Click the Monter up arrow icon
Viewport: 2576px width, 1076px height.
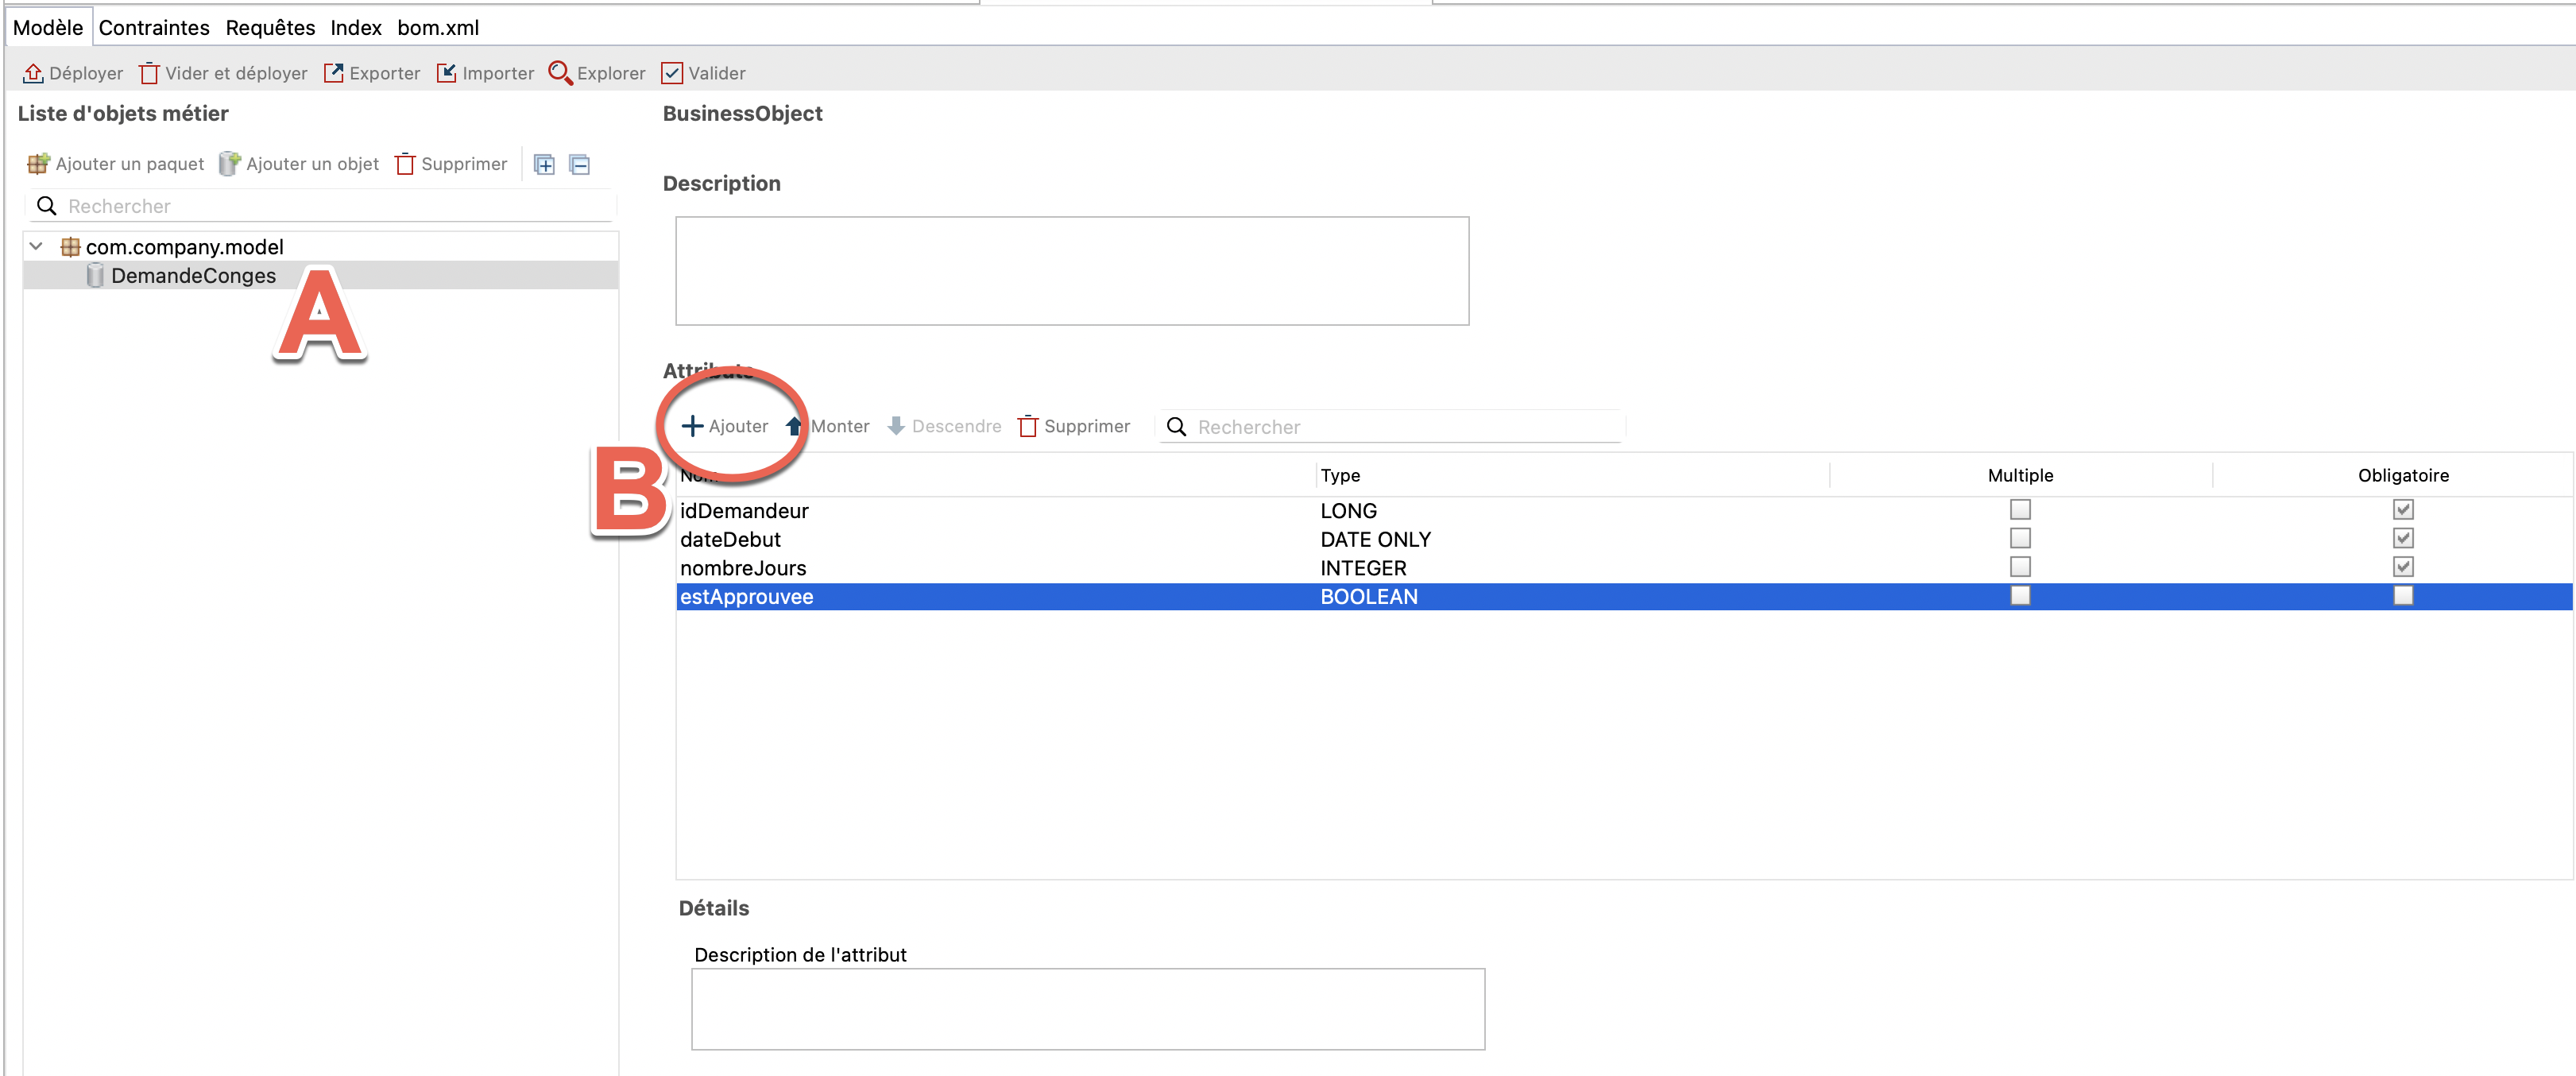click(x=794, y=426)
